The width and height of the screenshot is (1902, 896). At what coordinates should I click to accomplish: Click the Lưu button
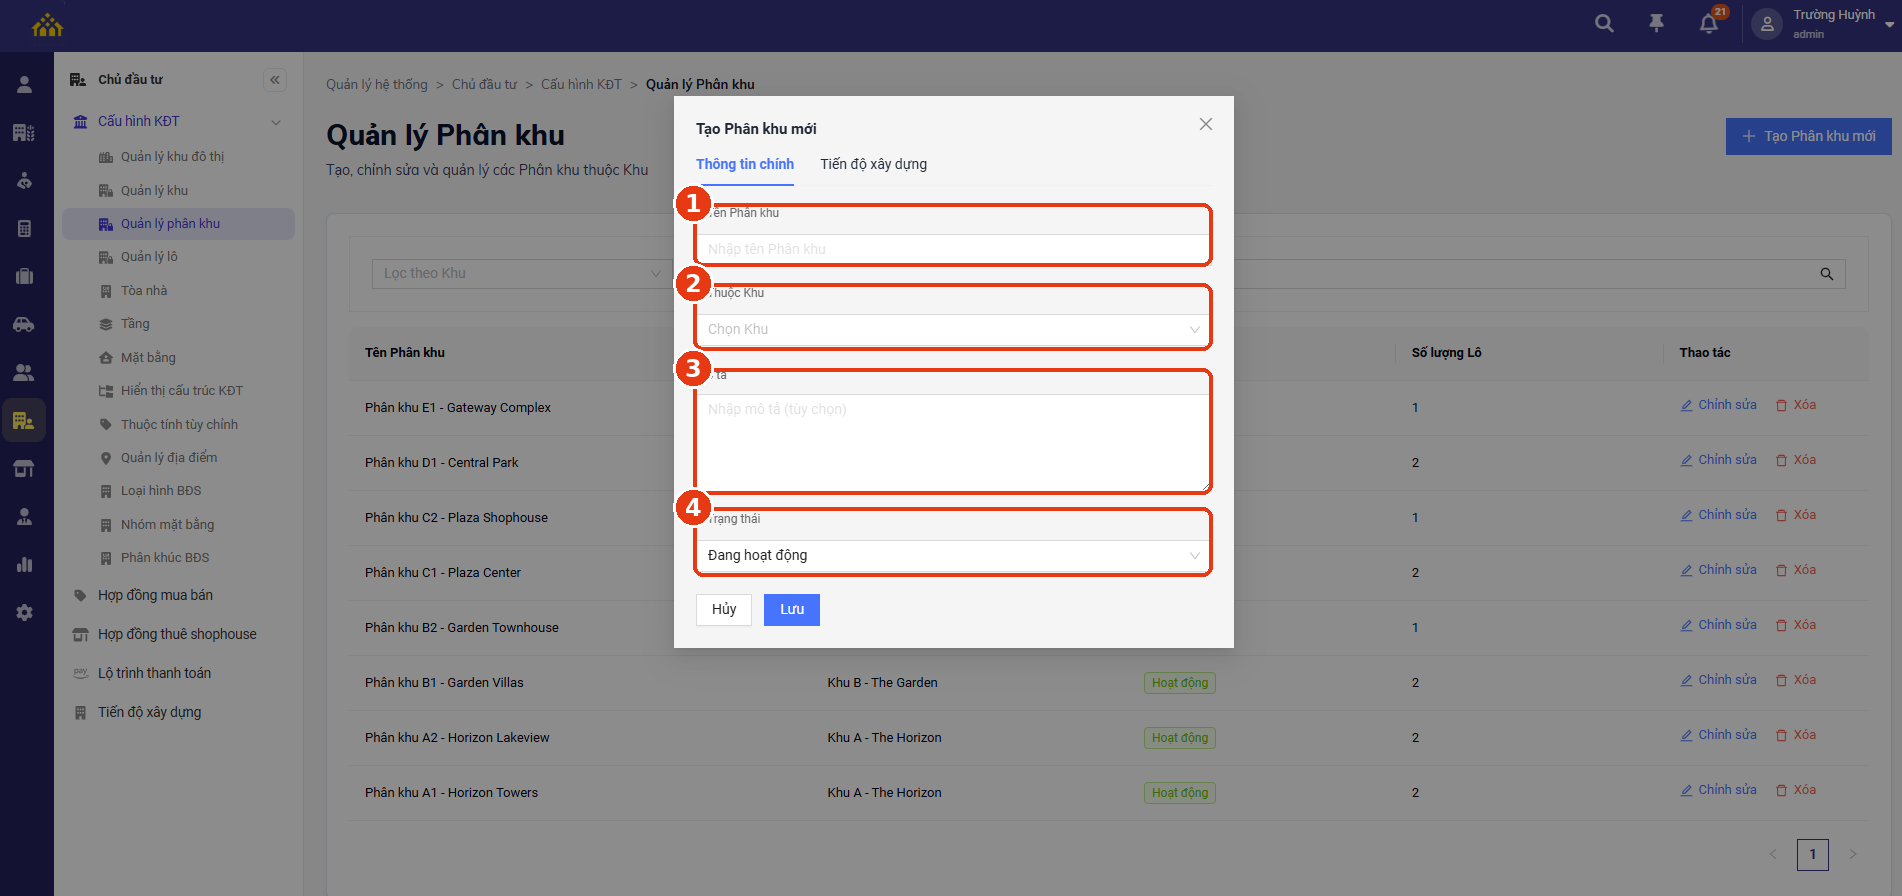coord(792,610)
